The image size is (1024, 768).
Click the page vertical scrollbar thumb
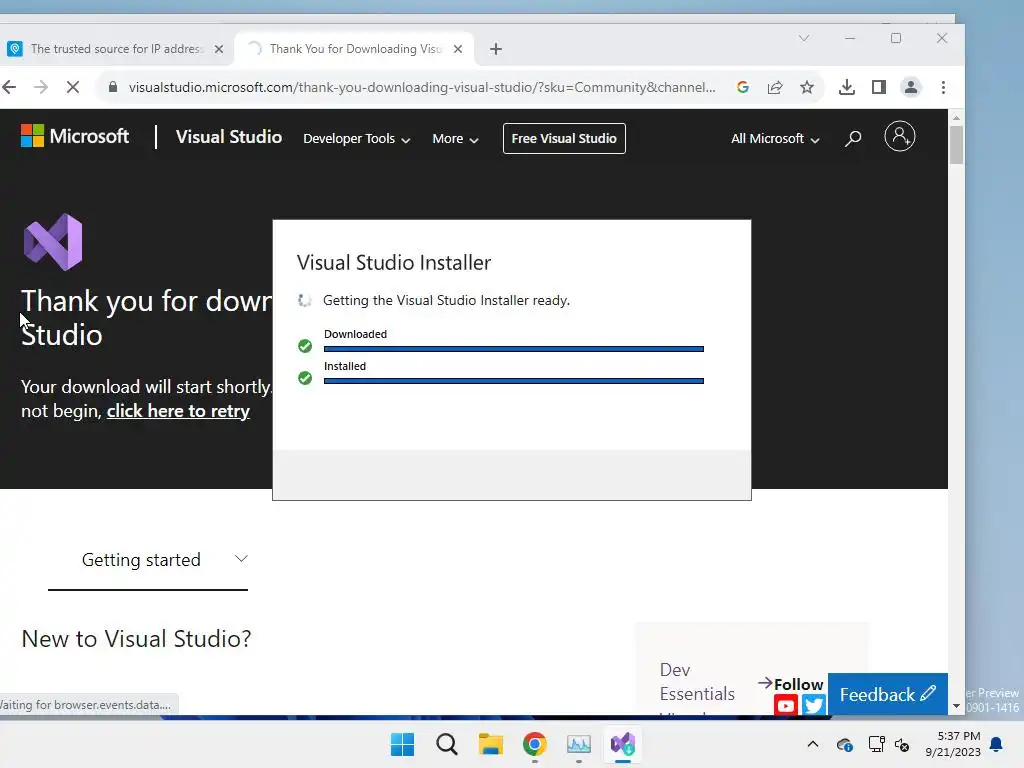956,145
